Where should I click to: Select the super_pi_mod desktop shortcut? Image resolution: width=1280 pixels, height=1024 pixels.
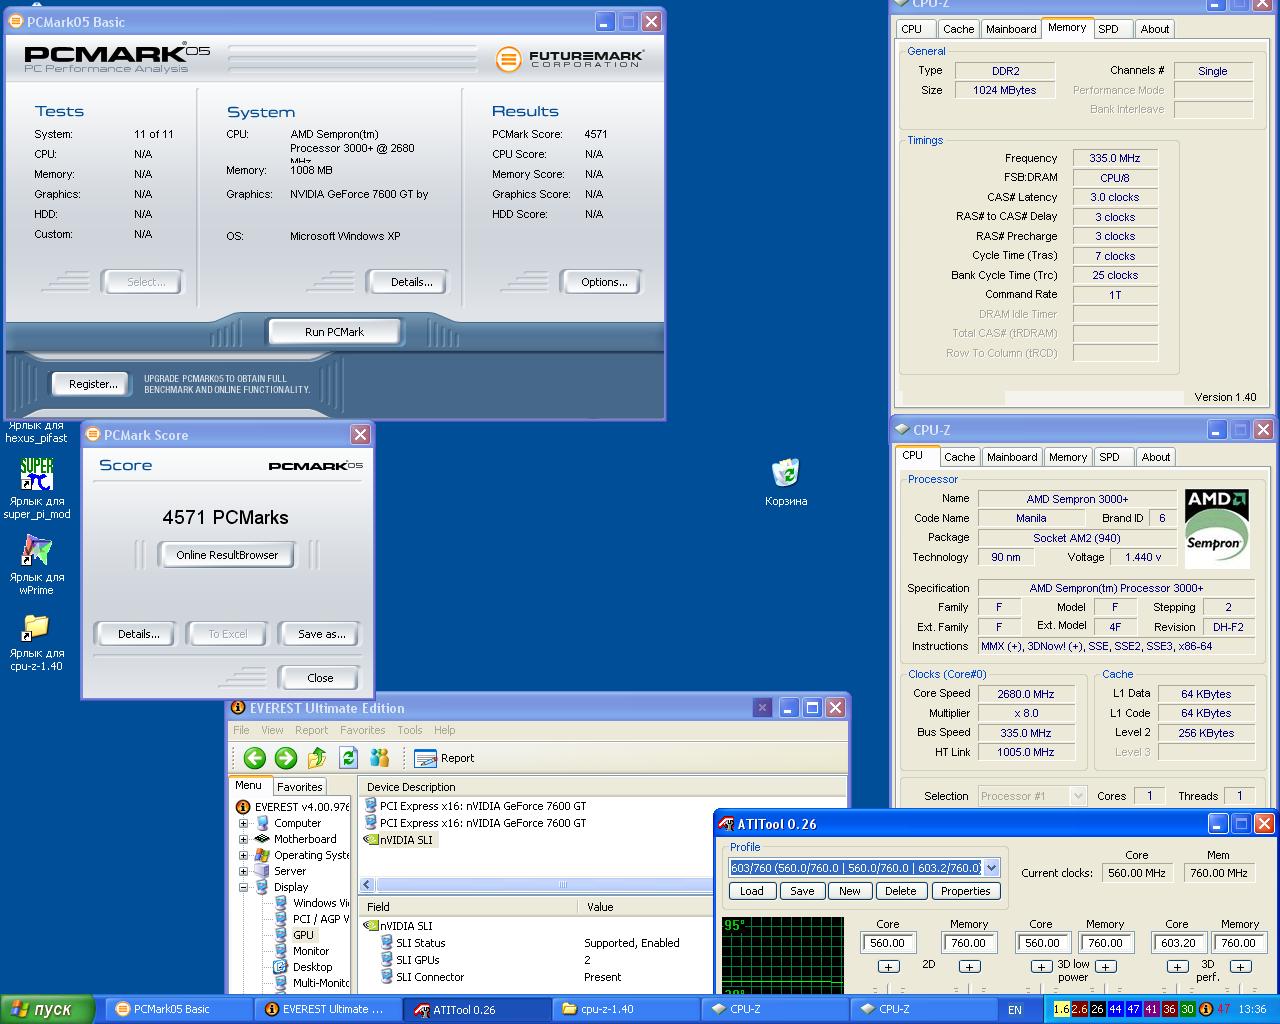[37, 488]
